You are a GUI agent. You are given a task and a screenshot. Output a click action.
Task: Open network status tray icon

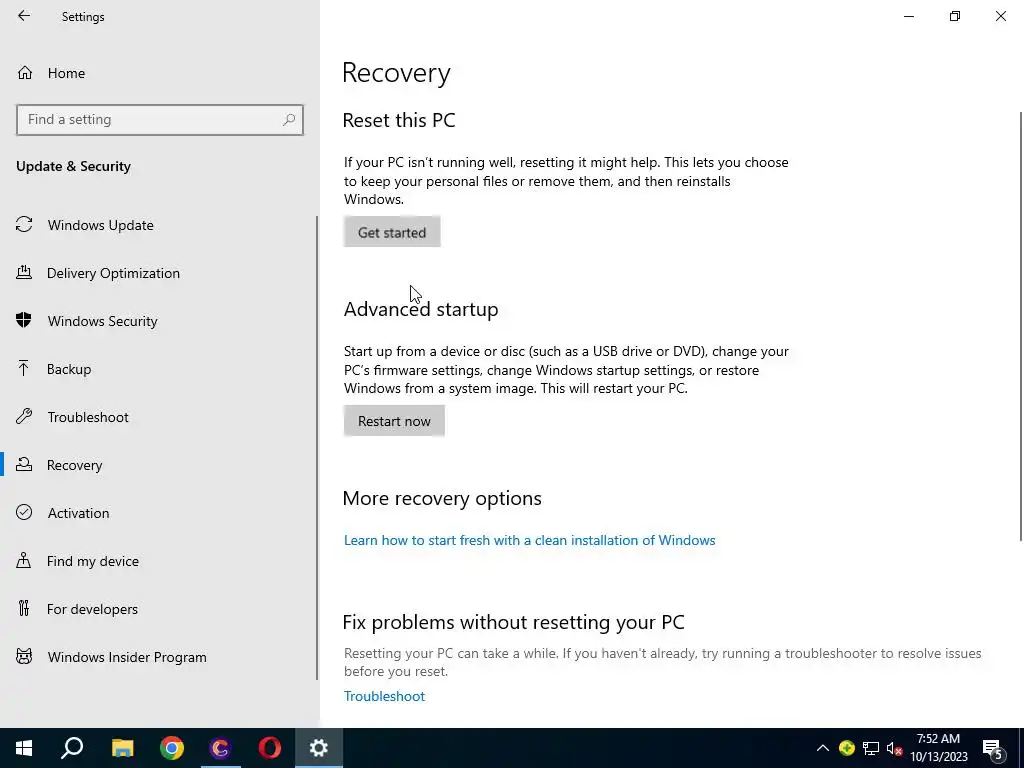click(x=871, y=748)
